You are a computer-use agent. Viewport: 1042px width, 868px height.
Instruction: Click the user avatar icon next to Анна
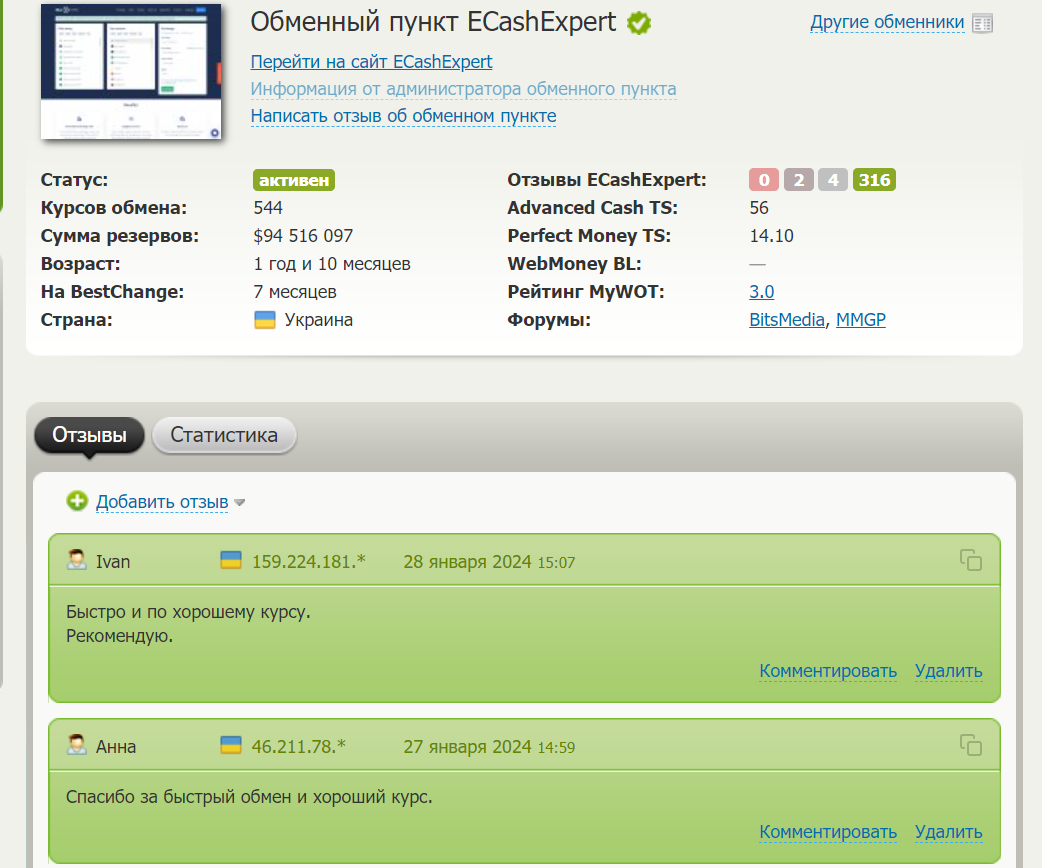tap(76, 744)
